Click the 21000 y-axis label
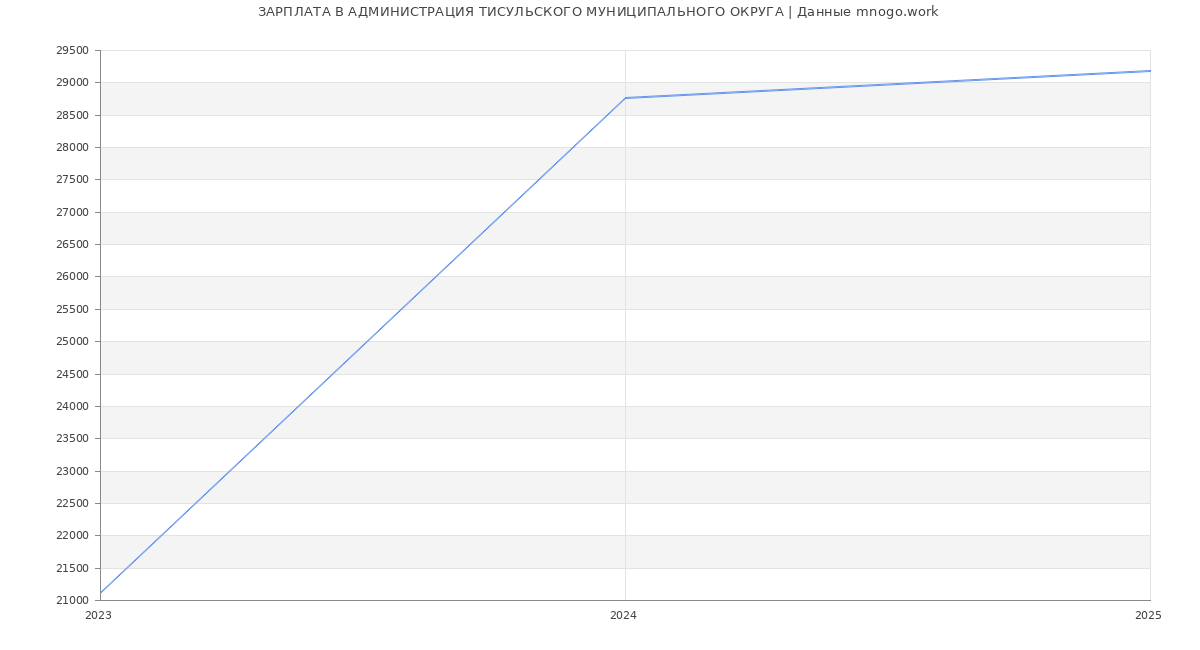Viewport: 1200px width, 650px height. 72,601
